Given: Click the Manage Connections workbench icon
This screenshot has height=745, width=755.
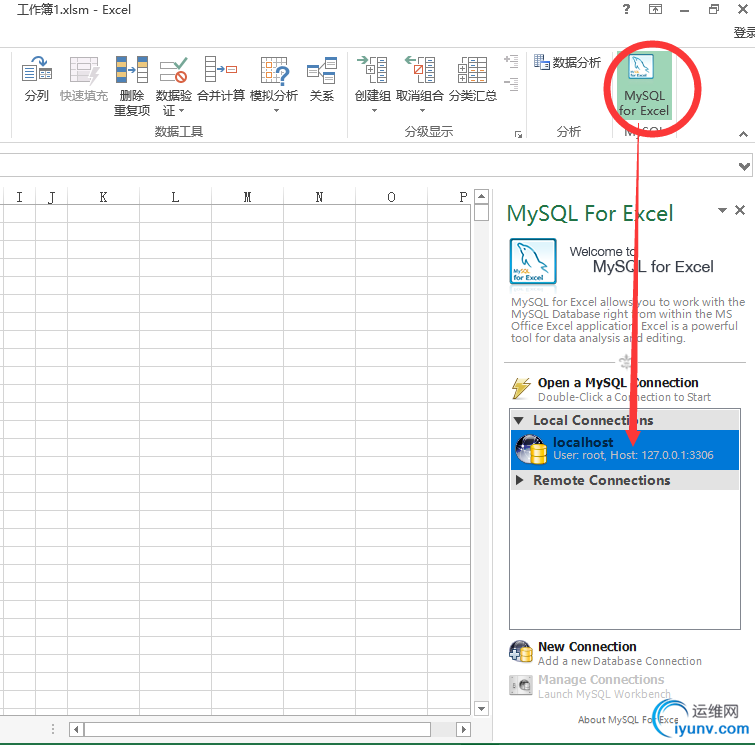Looking at the screenshot, I should (x=521, y=685).
